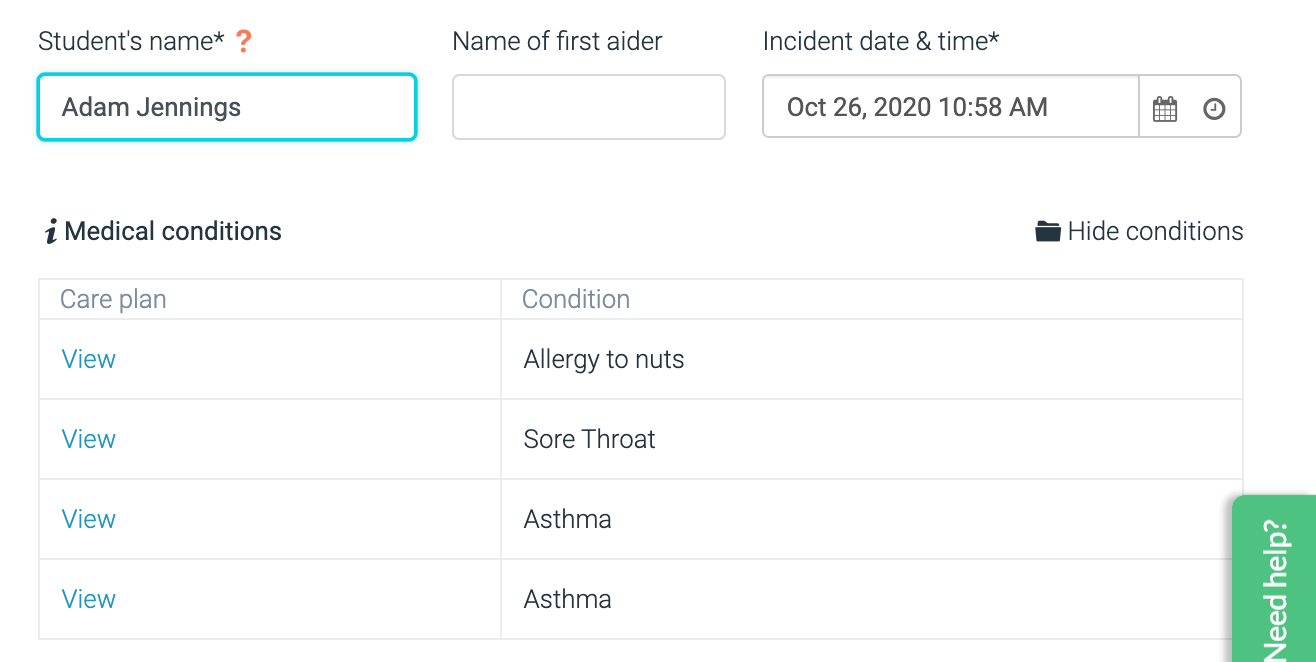Select the Care plan column header
This screenshot has height=662, width=1316.
[112, 298]
